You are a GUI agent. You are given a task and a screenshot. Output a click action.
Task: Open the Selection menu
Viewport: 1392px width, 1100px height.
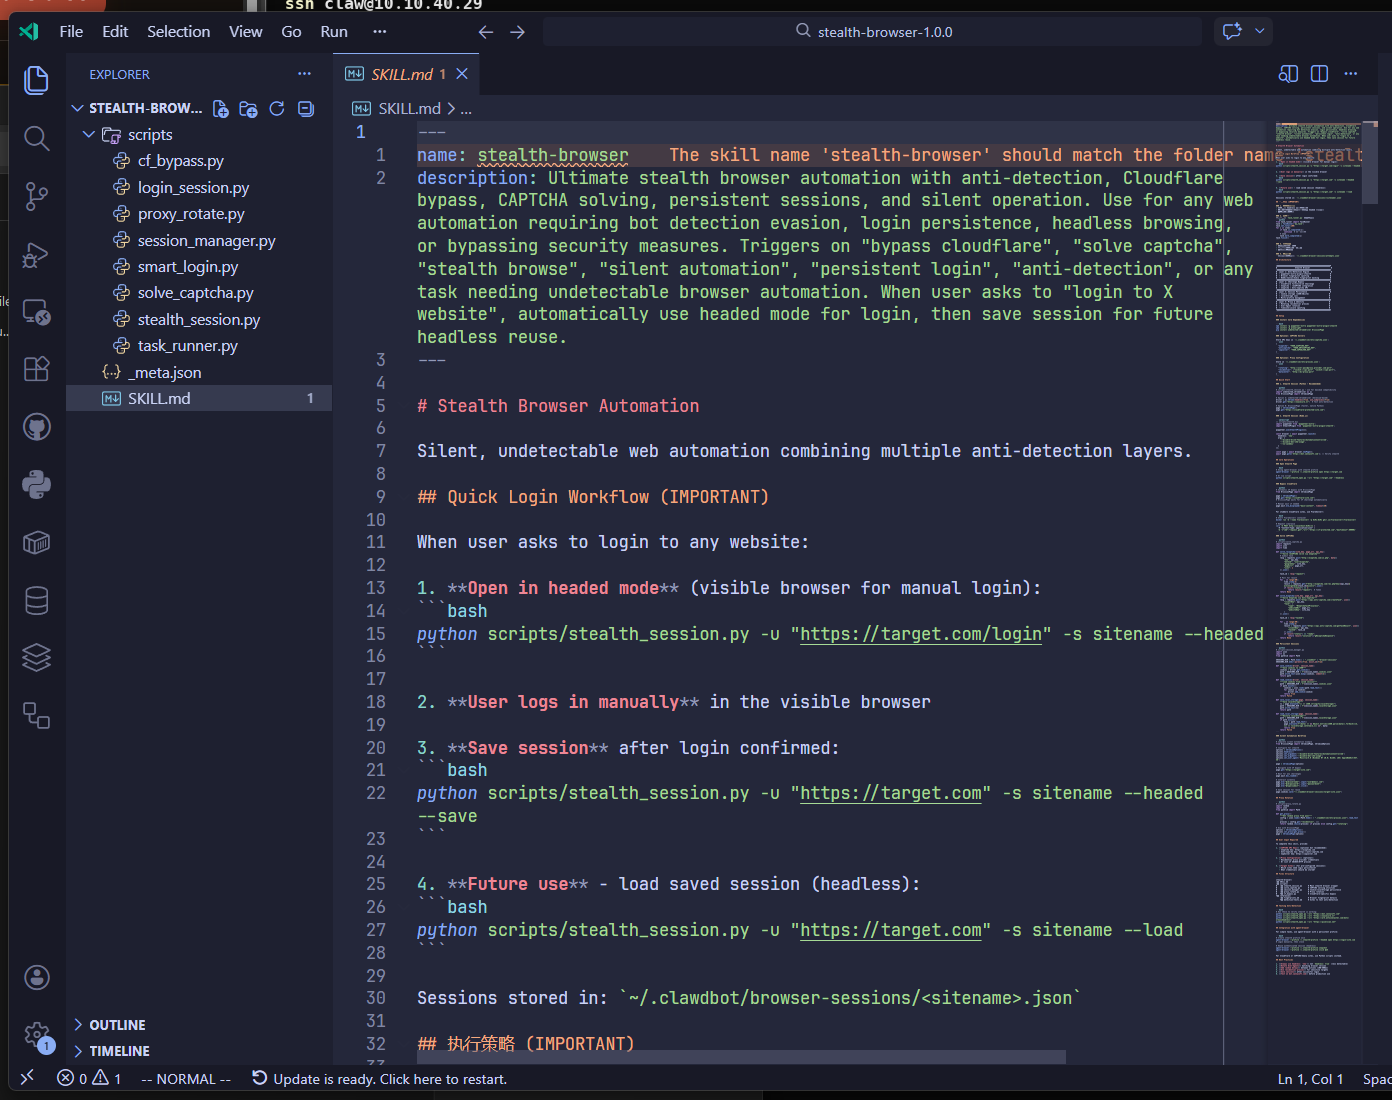(x=178, y=32)
